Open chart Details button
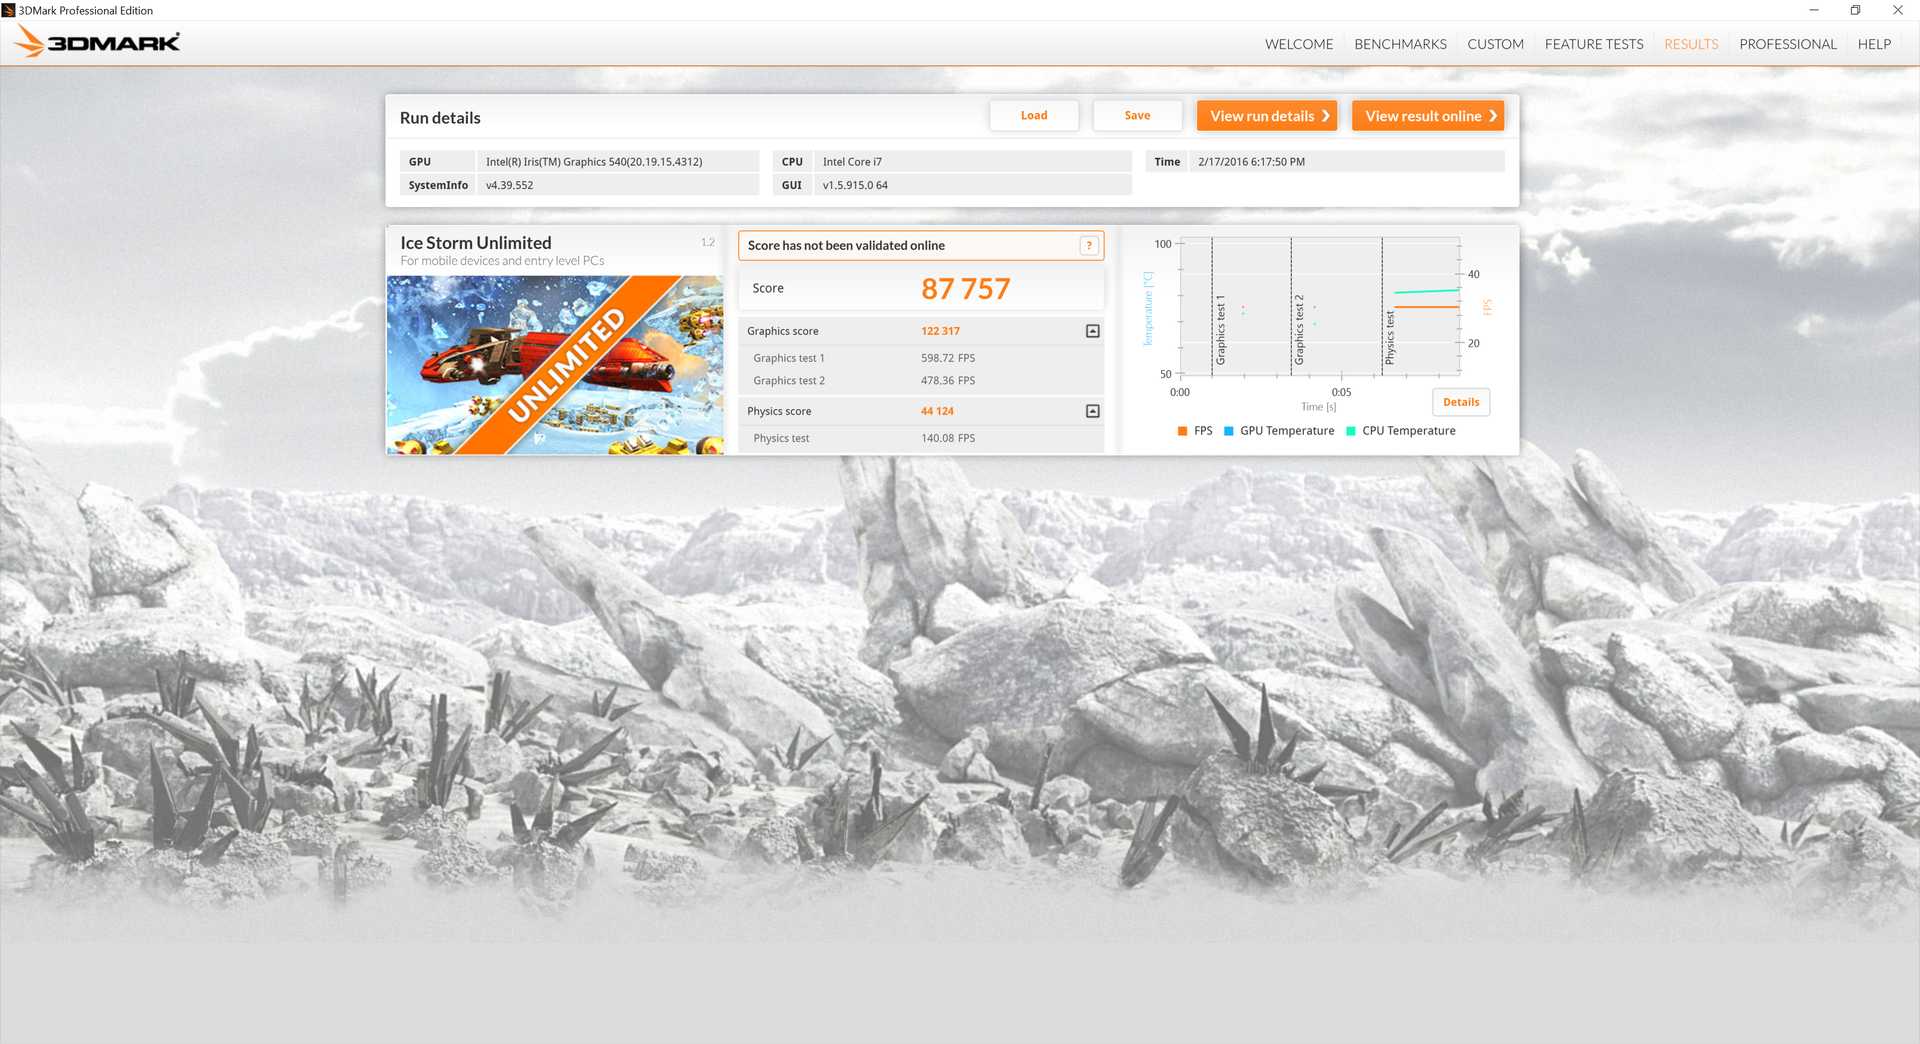The image size is (1920, 1044). coord(1461,402)
